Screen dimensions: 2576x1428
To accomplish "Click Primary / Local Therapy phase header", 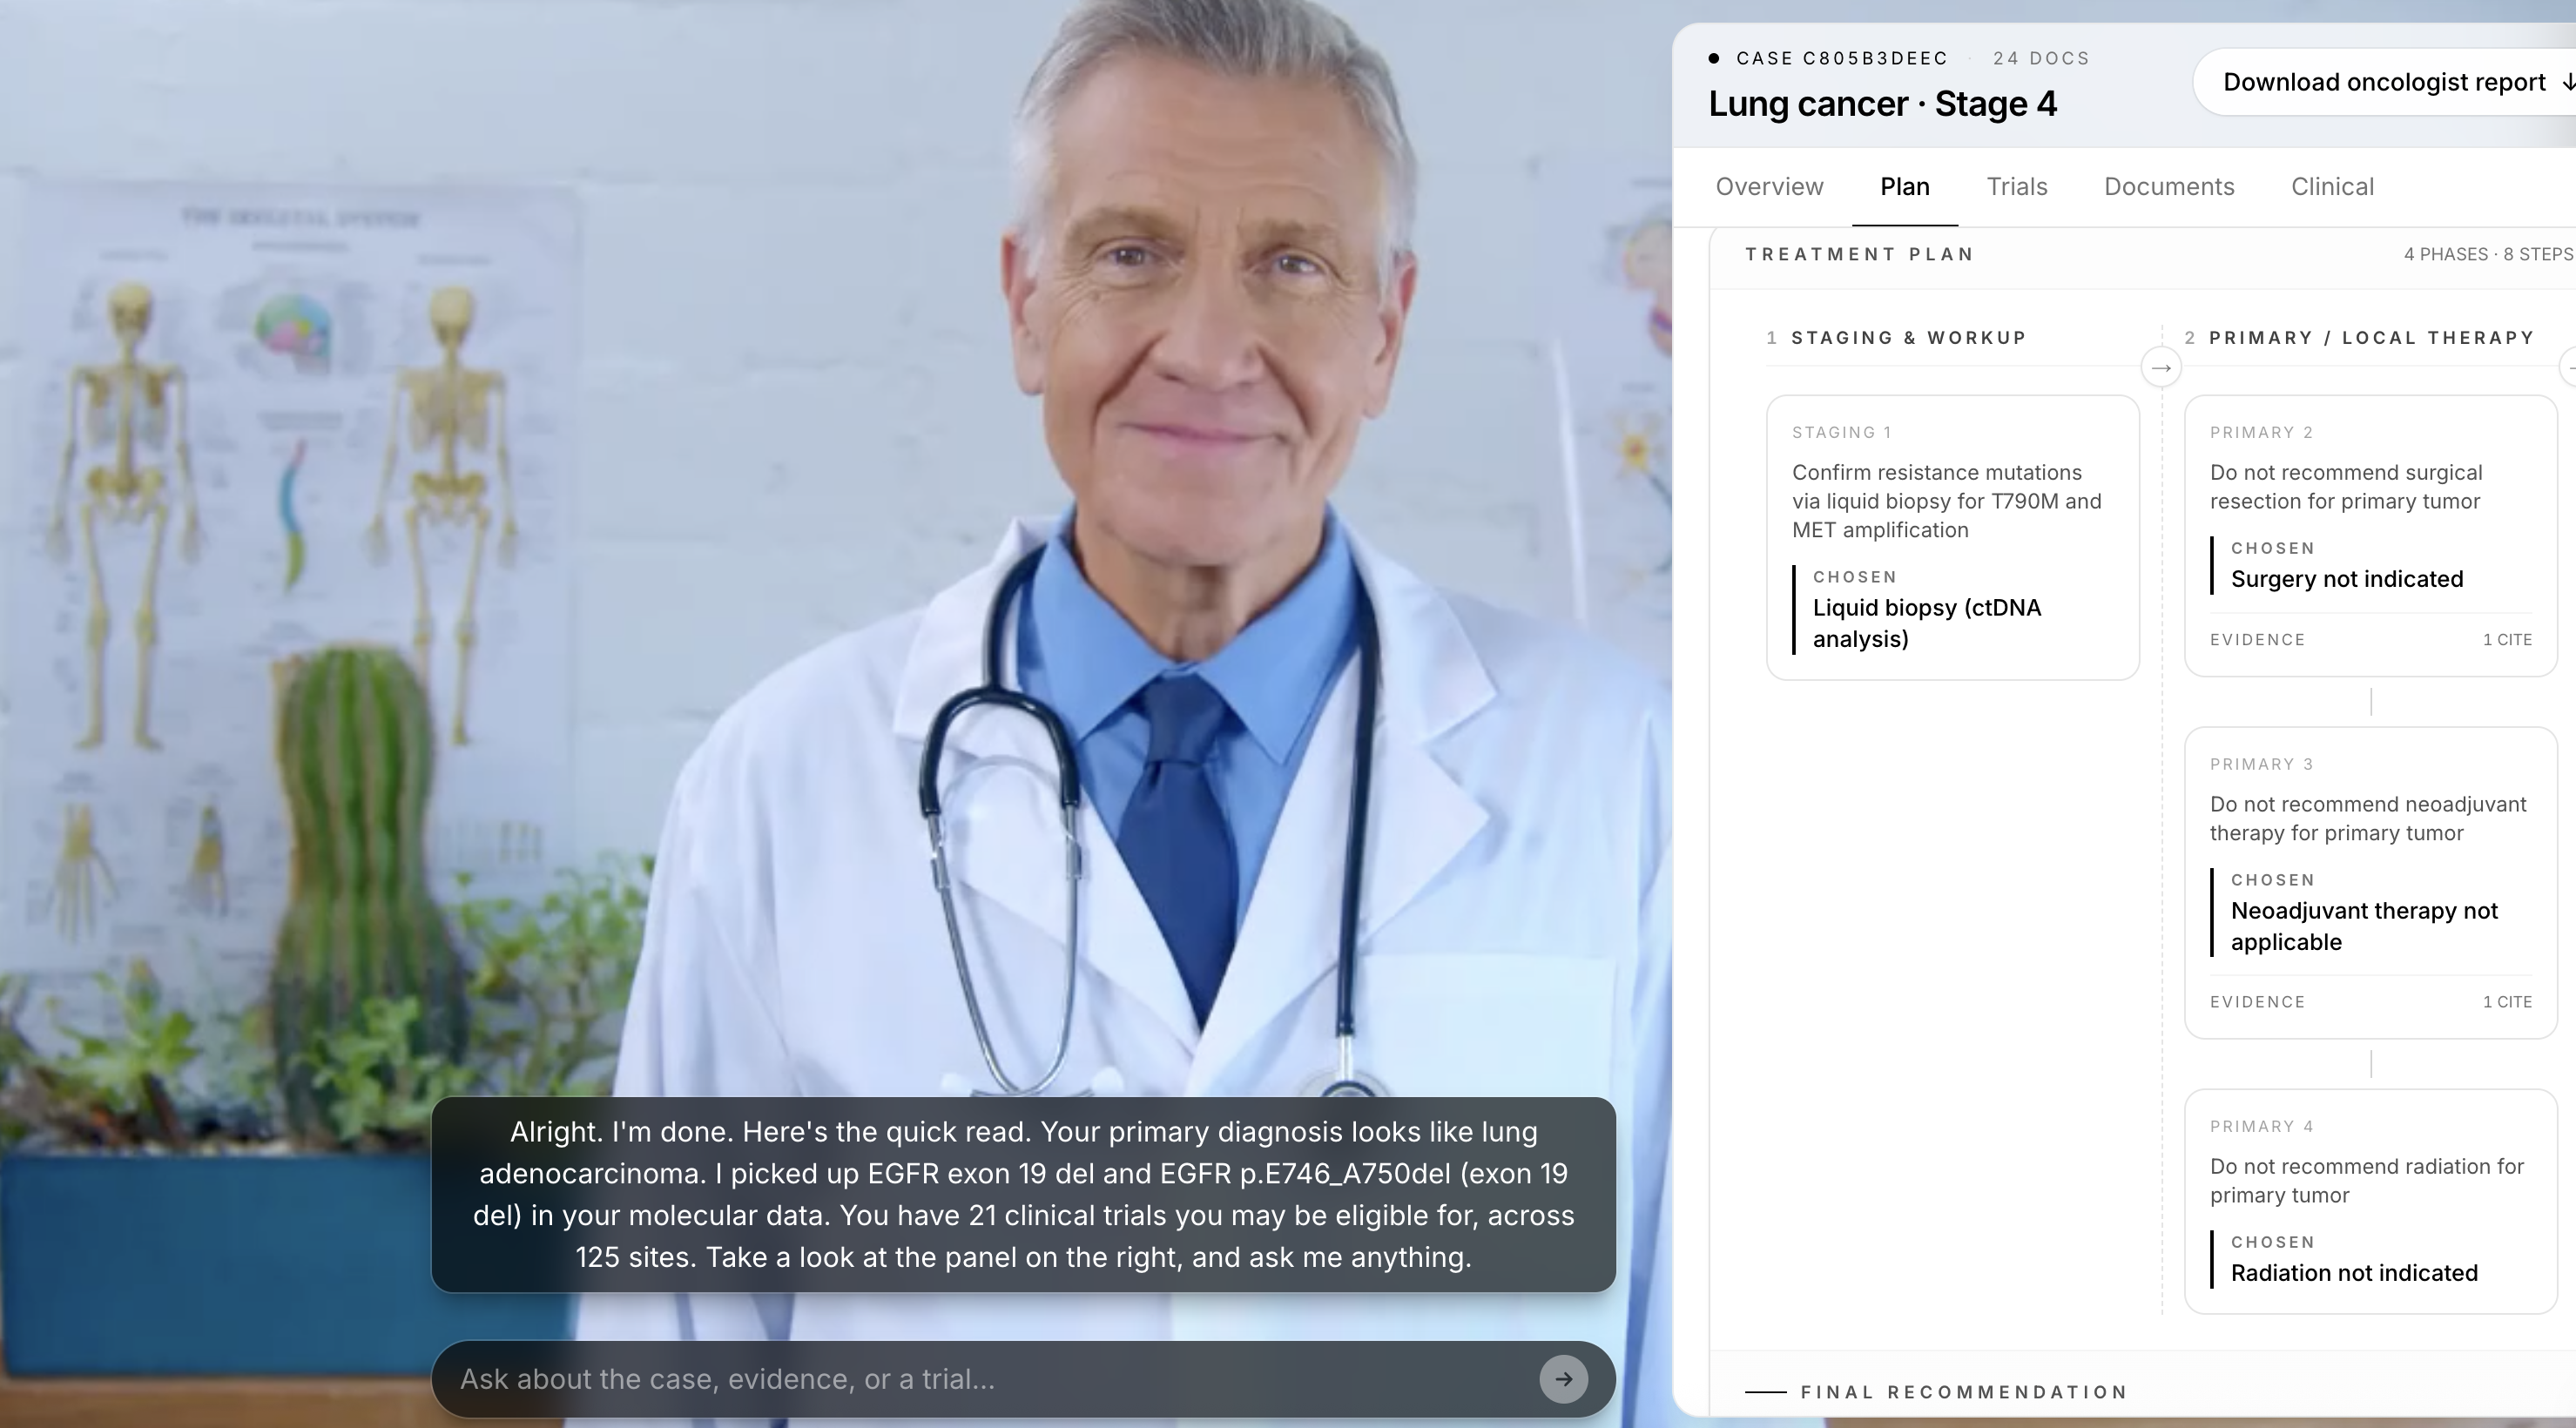I will [2370, 338].
